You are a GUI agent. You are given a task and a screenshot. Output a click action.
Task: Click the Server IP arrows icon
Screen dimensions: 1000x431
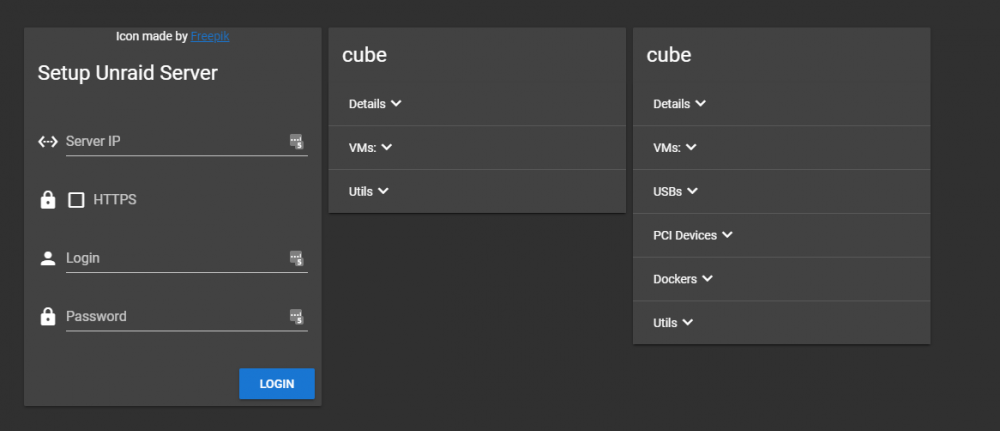point(48,142)
